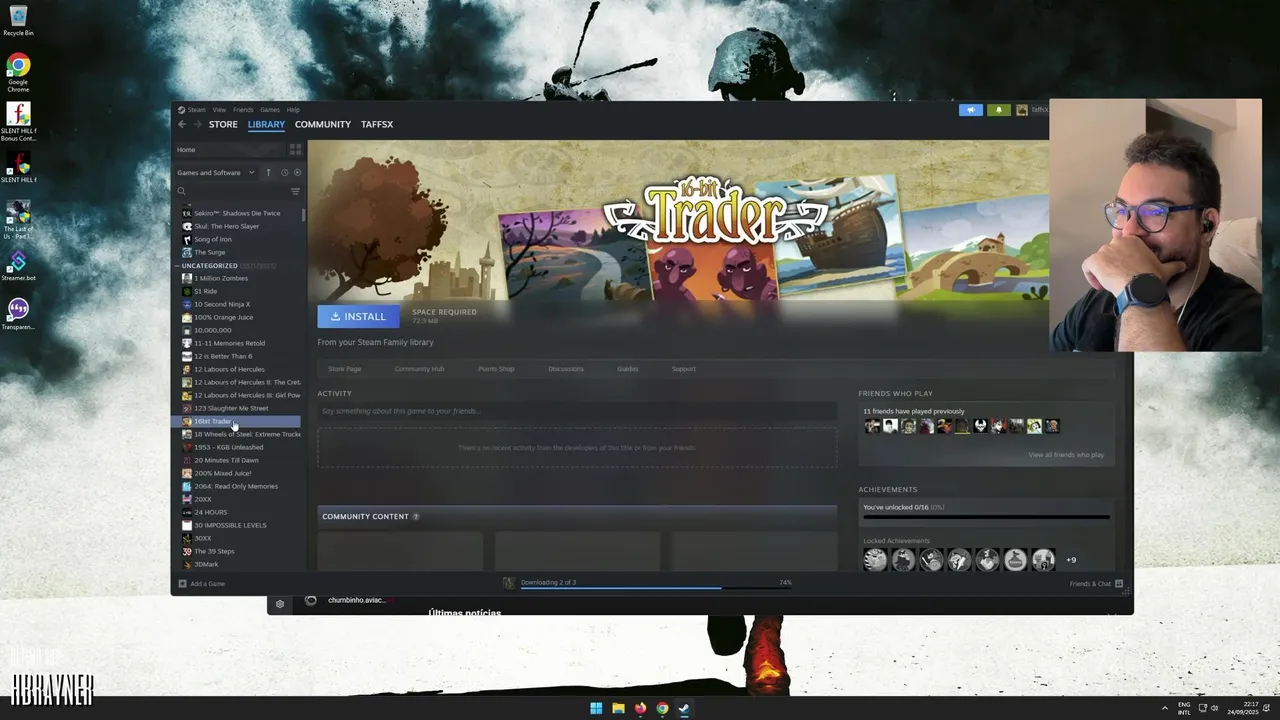Click the blue INSTALL button
1280x720 pixels.
358,316
